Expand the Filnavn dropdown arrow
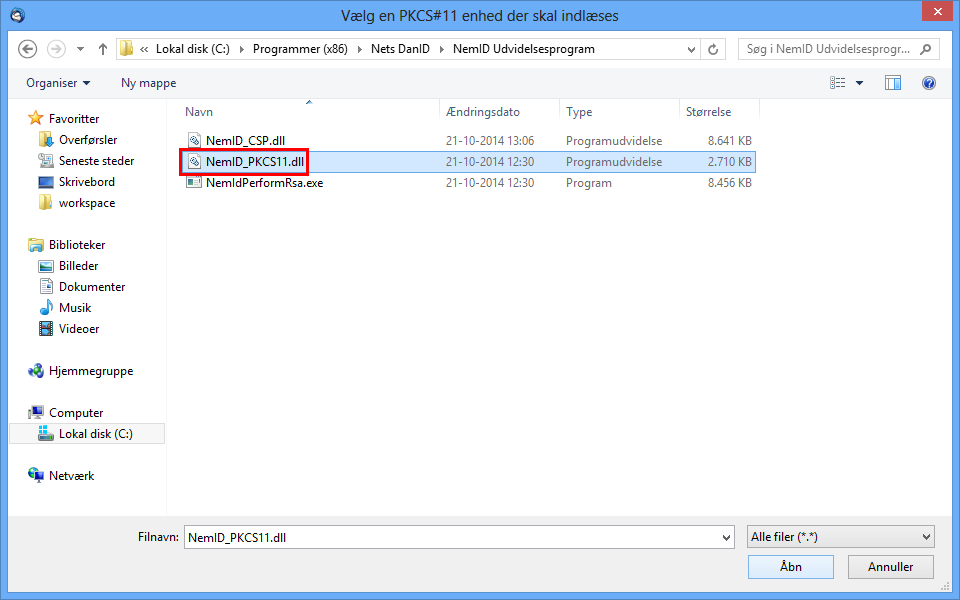The image size is (960, 600). 727,538
